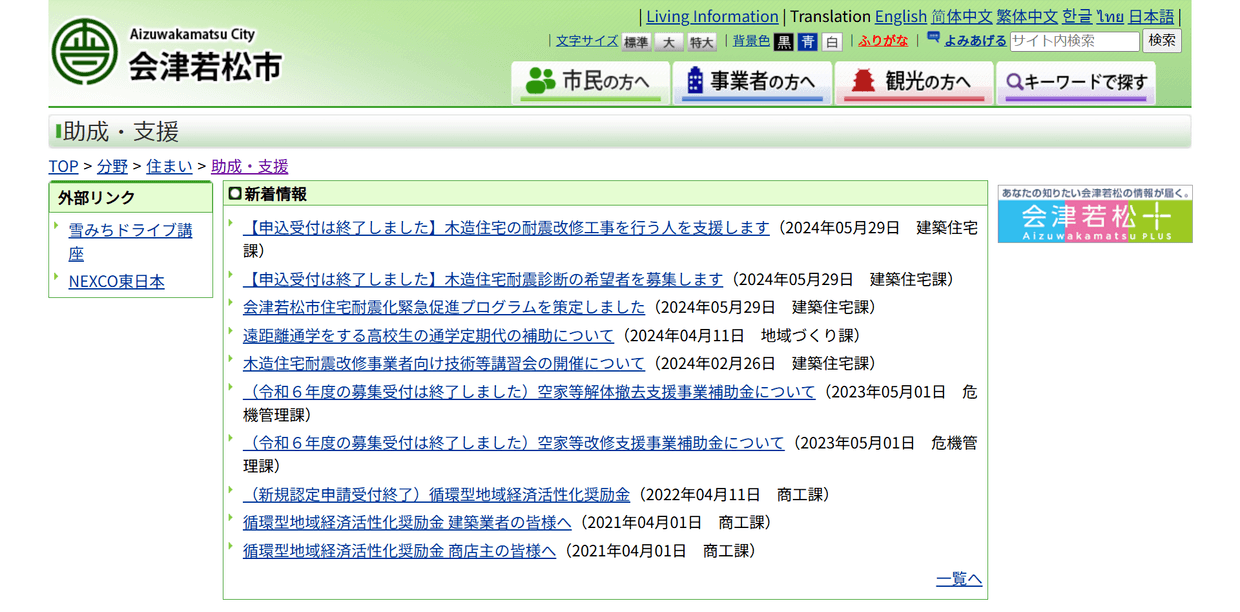Open the 雪みちドライブ講座 external link
The image size is (1240, 612).
[130, 242]
